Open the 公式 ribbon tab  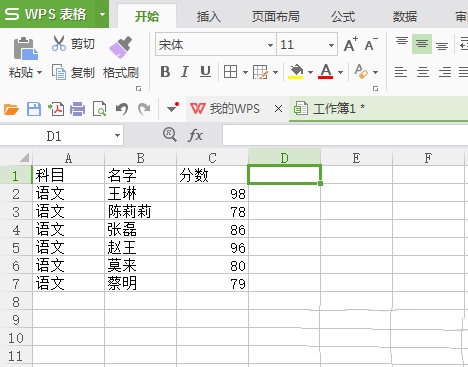tap(343, 16)
